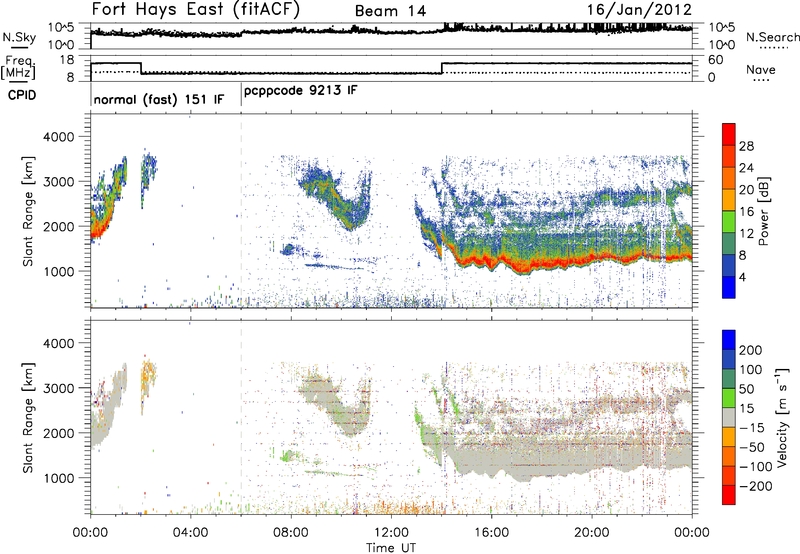
Task: Pick the bottom blue Power segment below 4
Action: [729, 287]
